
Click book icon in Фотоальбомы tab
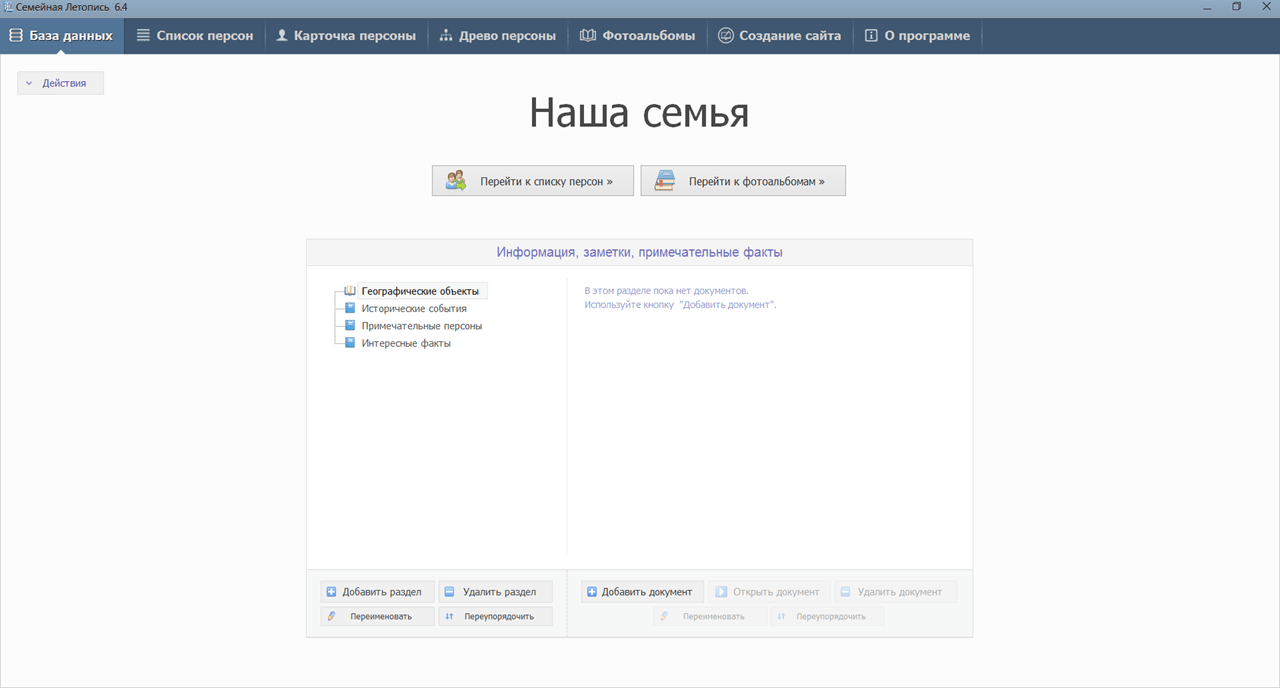point(588,35)
